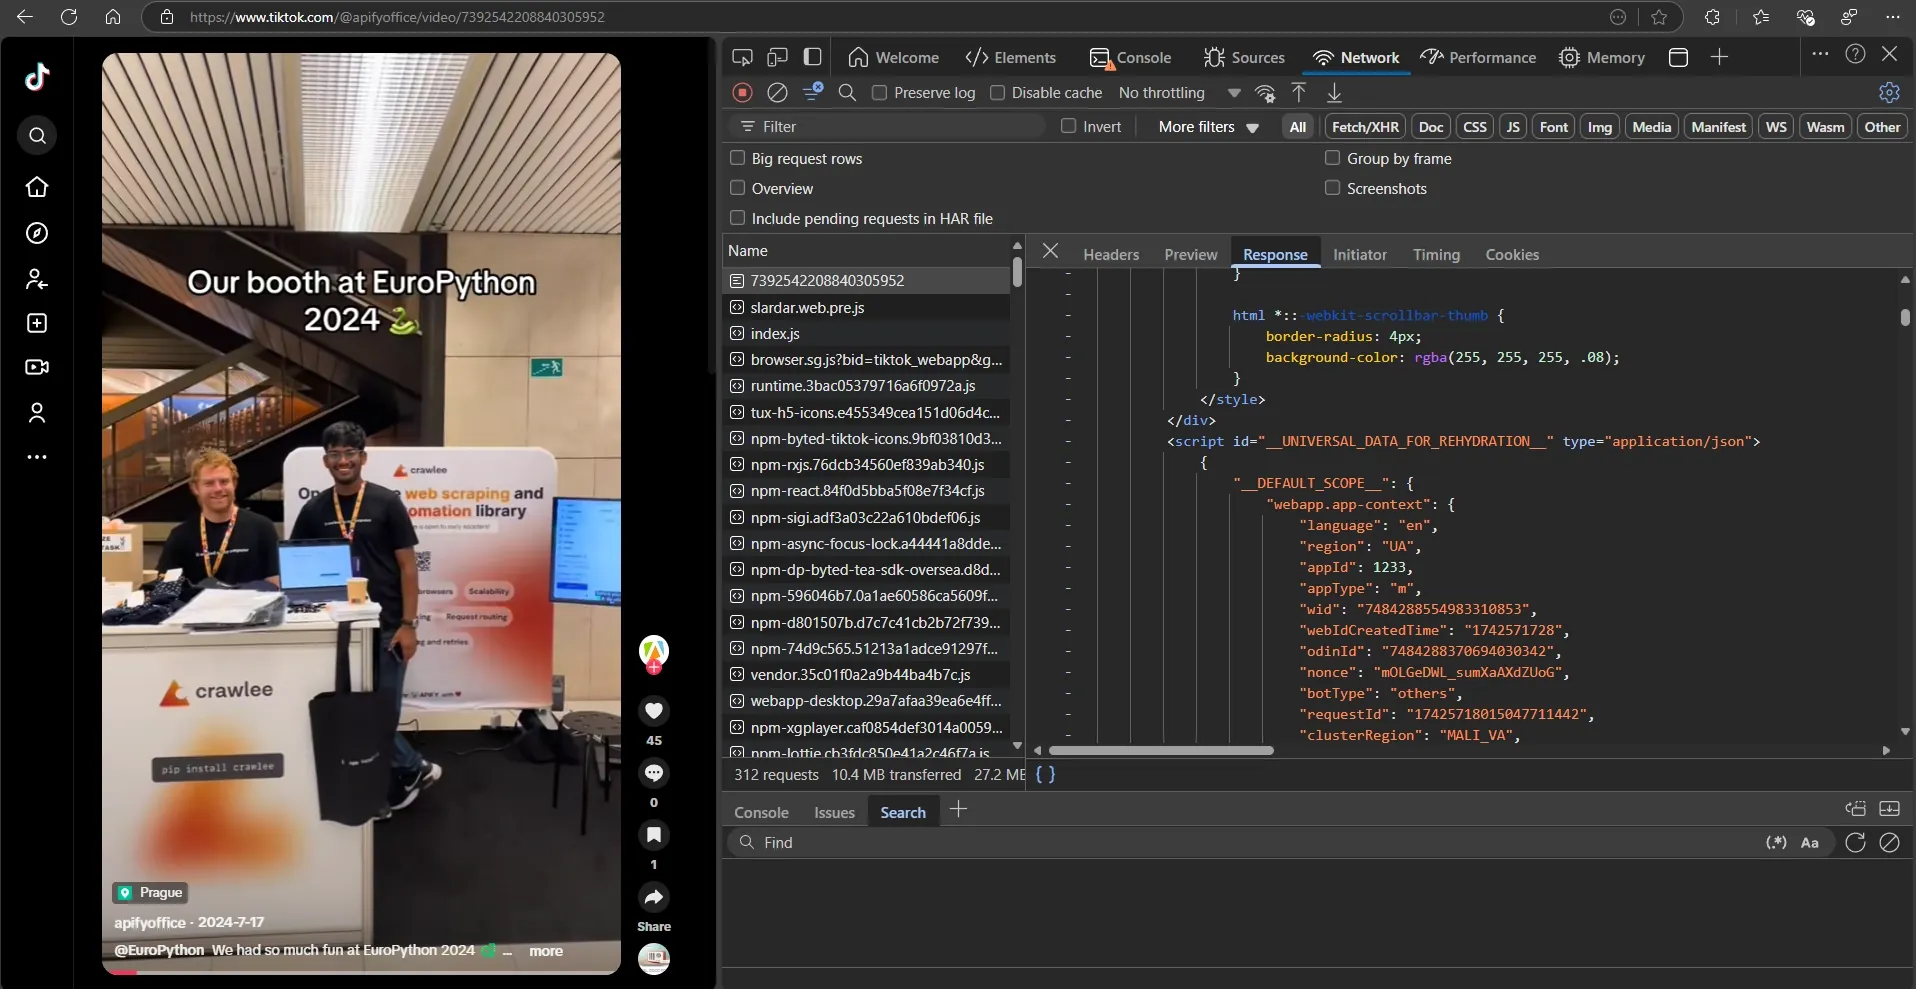Click the TikTok logo icon

(37, 77)
